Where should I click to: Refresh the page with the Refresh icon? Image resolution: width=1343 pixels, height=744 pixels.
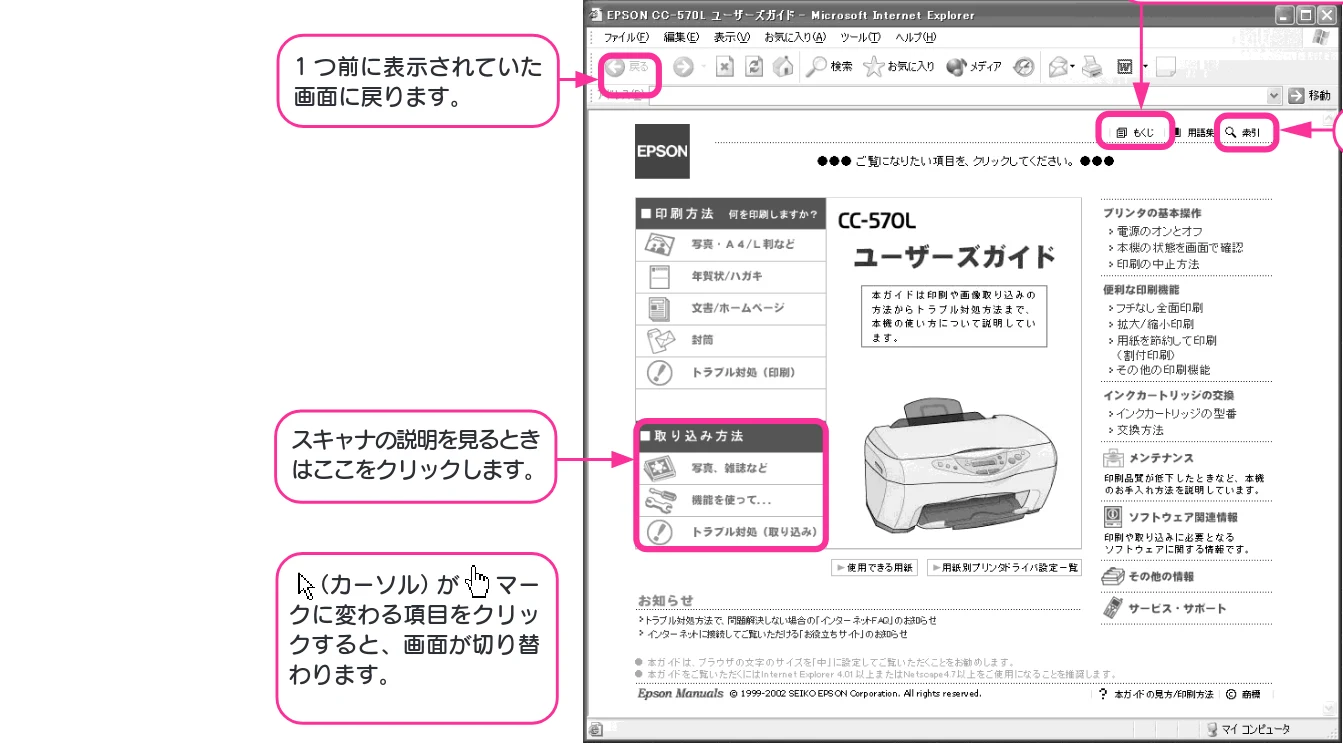754,68
